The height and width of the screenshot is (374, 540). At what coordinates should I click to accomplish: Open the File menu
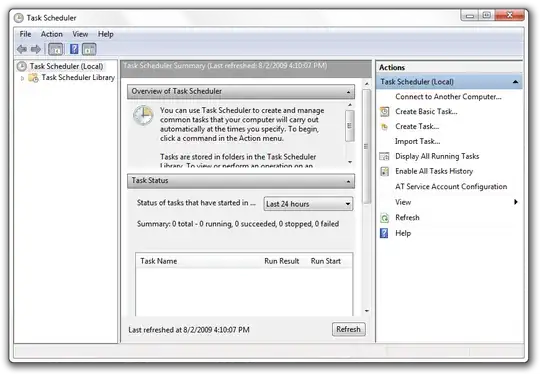tap(25, 34)
